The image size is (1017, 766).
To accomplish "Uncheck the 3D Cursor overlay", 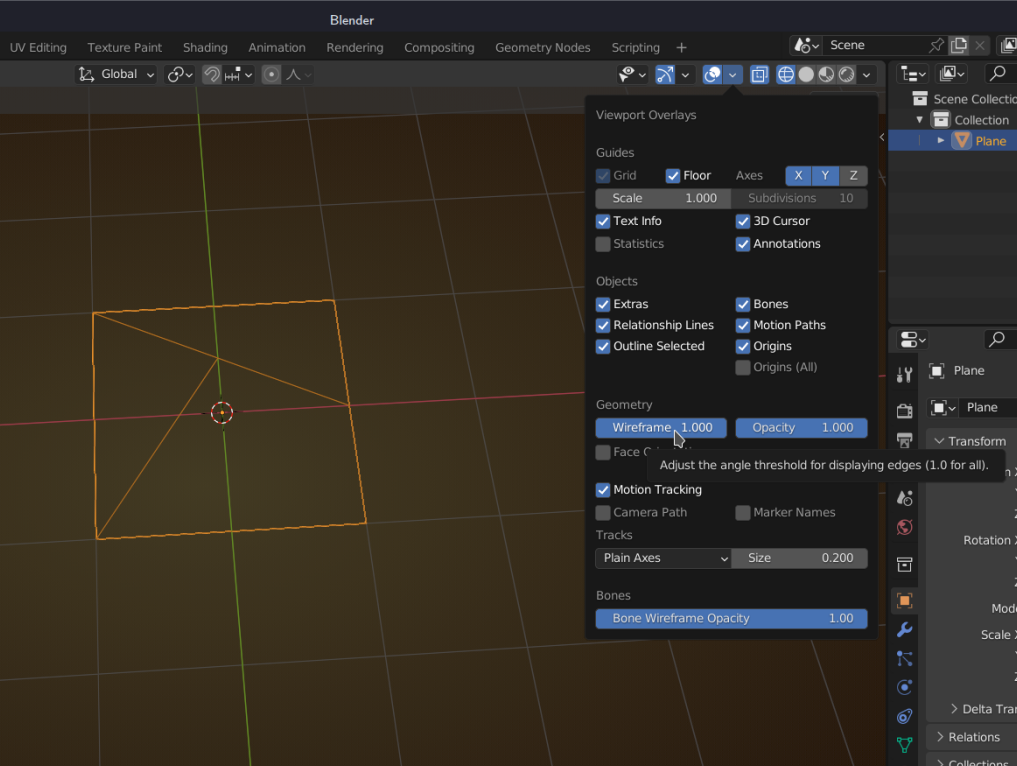I will coord(743,221).
